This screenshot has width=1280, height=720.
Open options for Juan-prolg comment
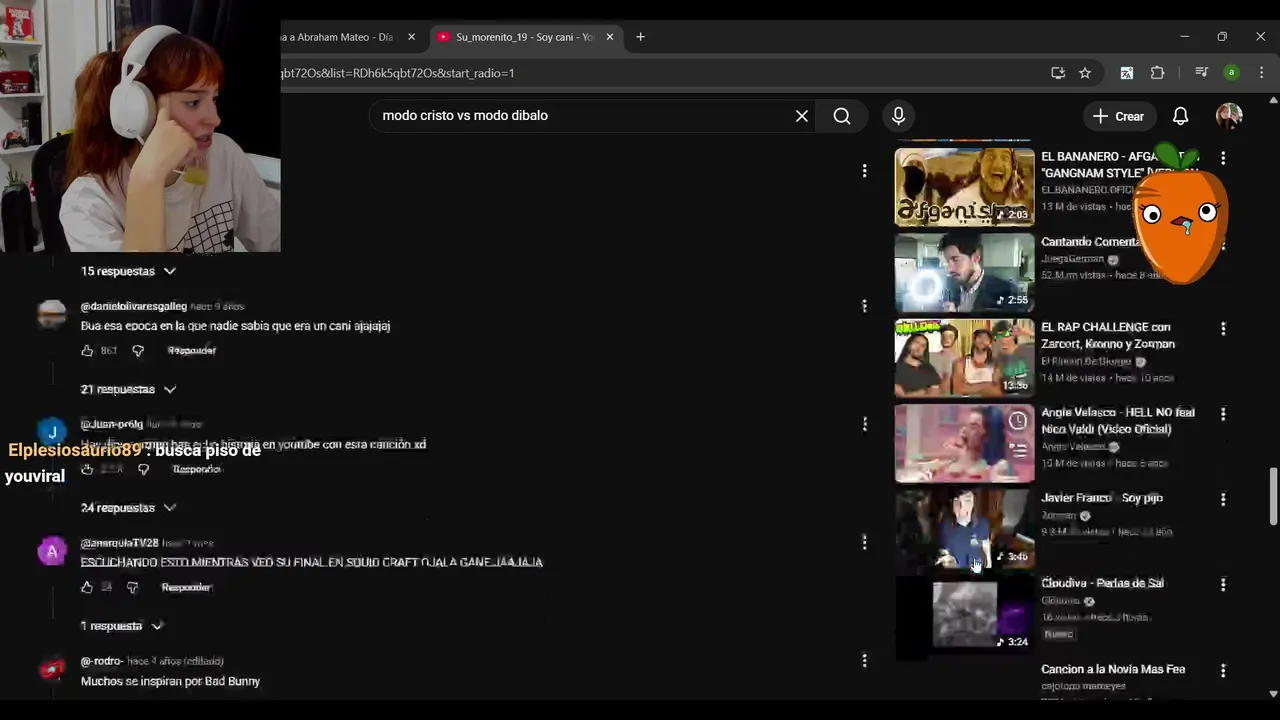tap(864, 424)
